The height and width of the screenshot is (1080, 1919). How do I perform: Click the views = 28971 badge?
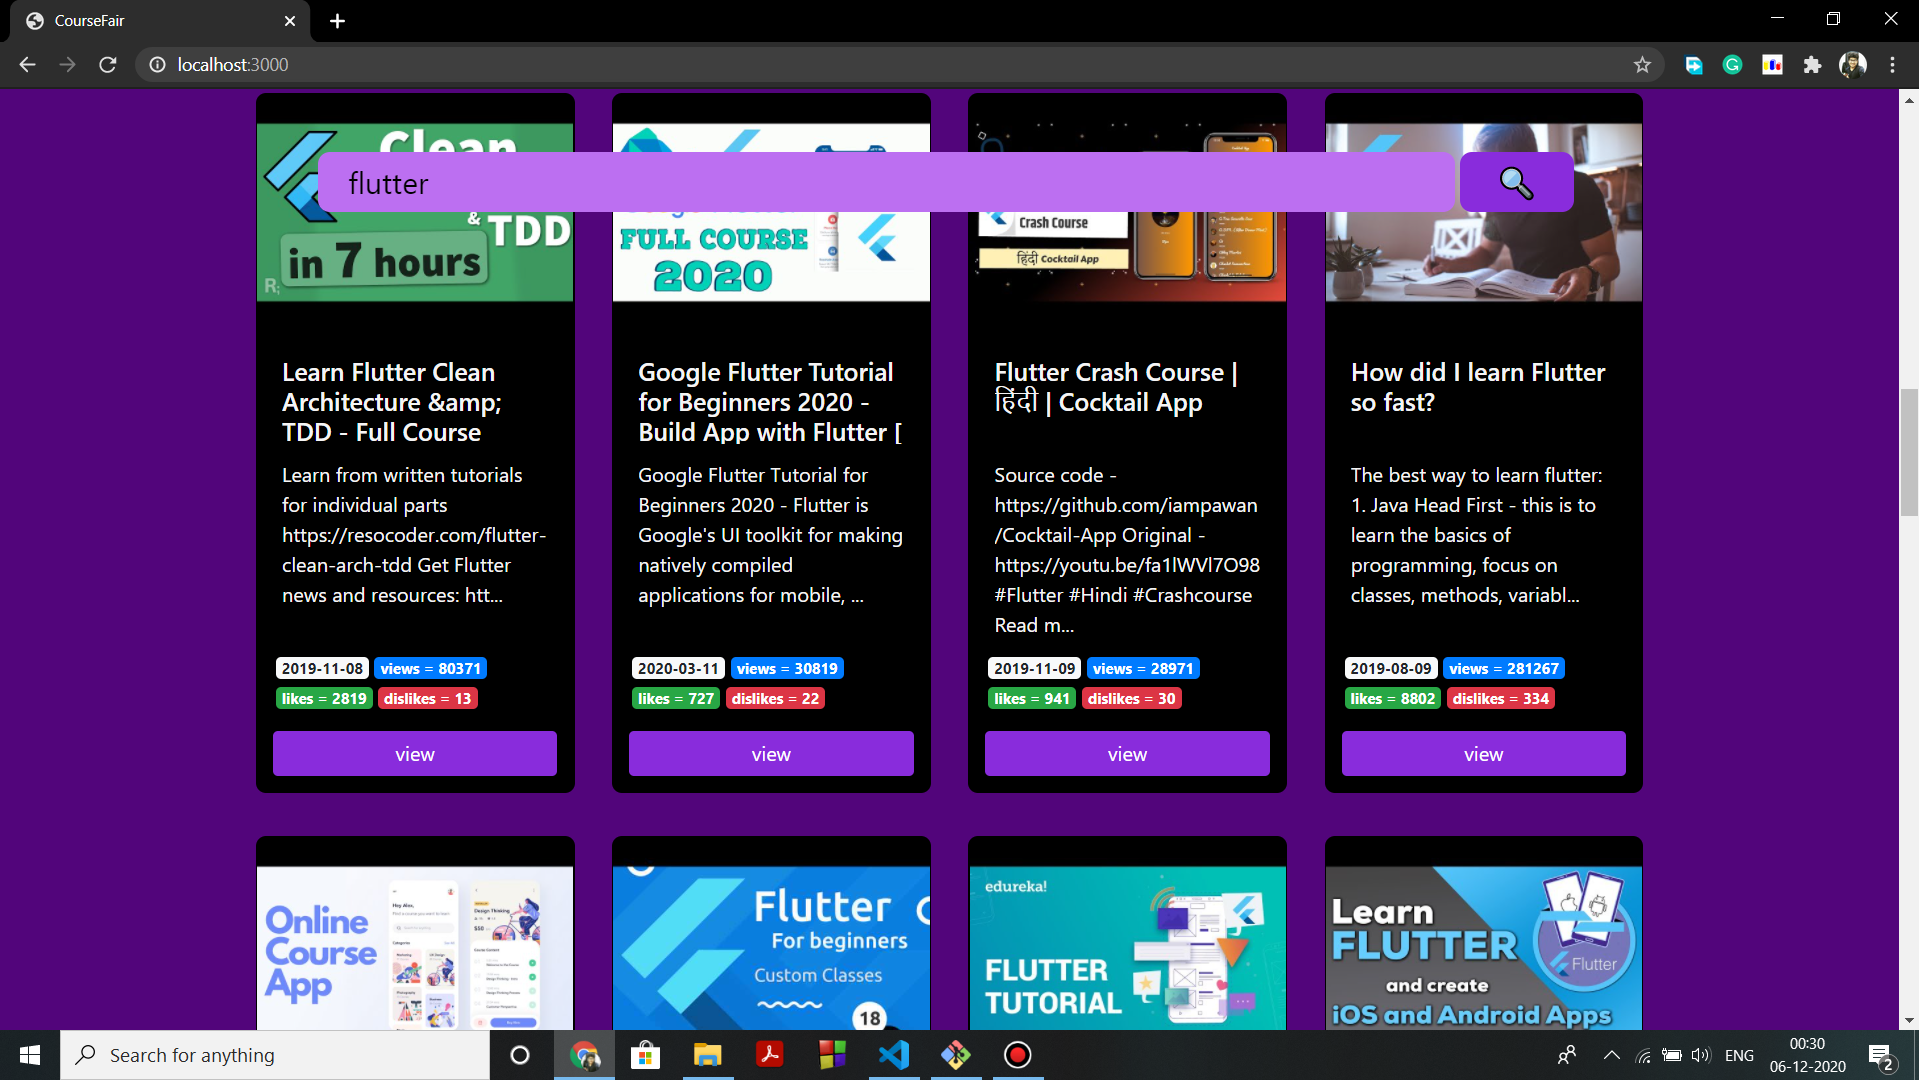(1143, 668)
